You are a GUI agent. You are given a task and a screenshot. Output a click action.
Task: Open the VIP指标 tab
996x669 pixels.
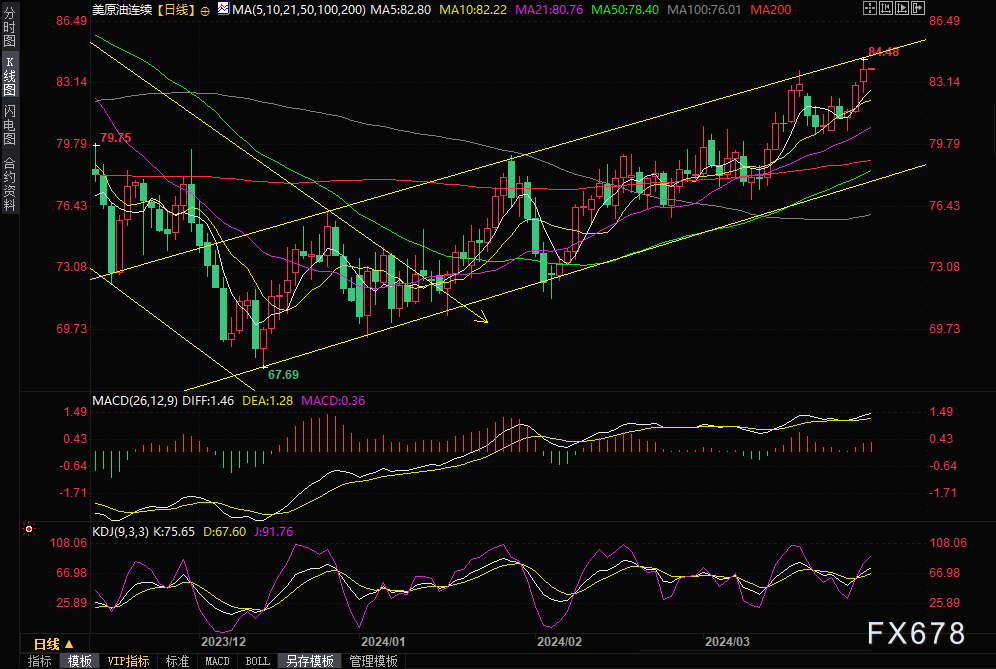pyautogui.click(x=128, y=661)
